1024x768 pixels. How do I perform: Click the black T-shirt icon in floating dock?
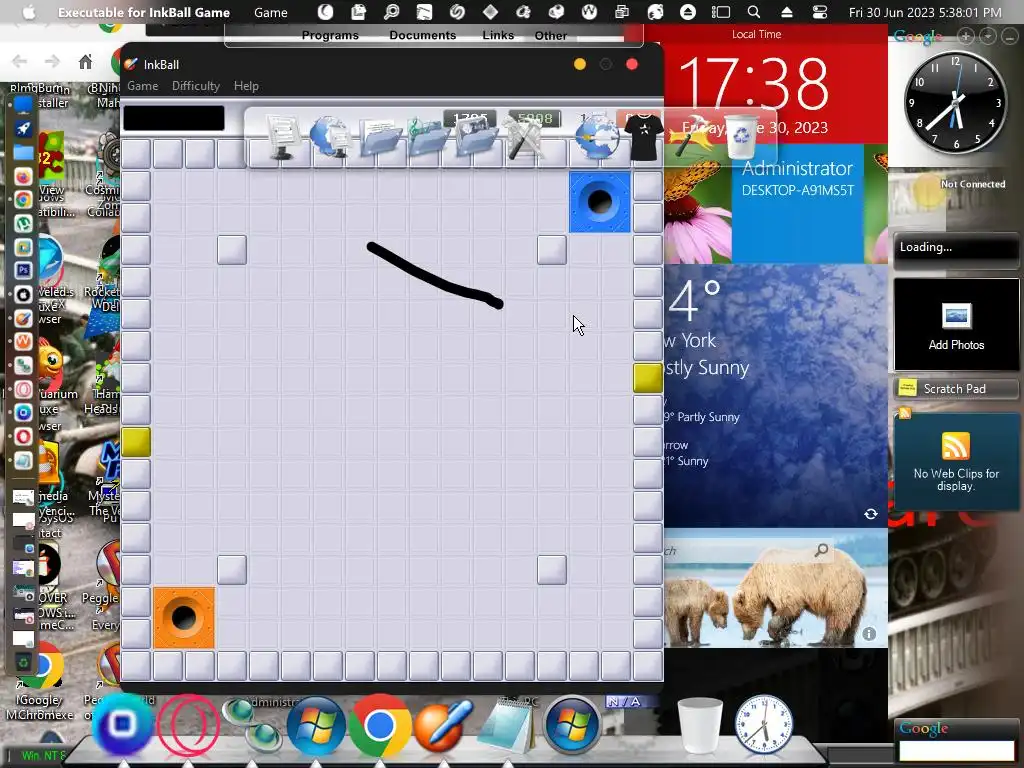pos(644,137)
